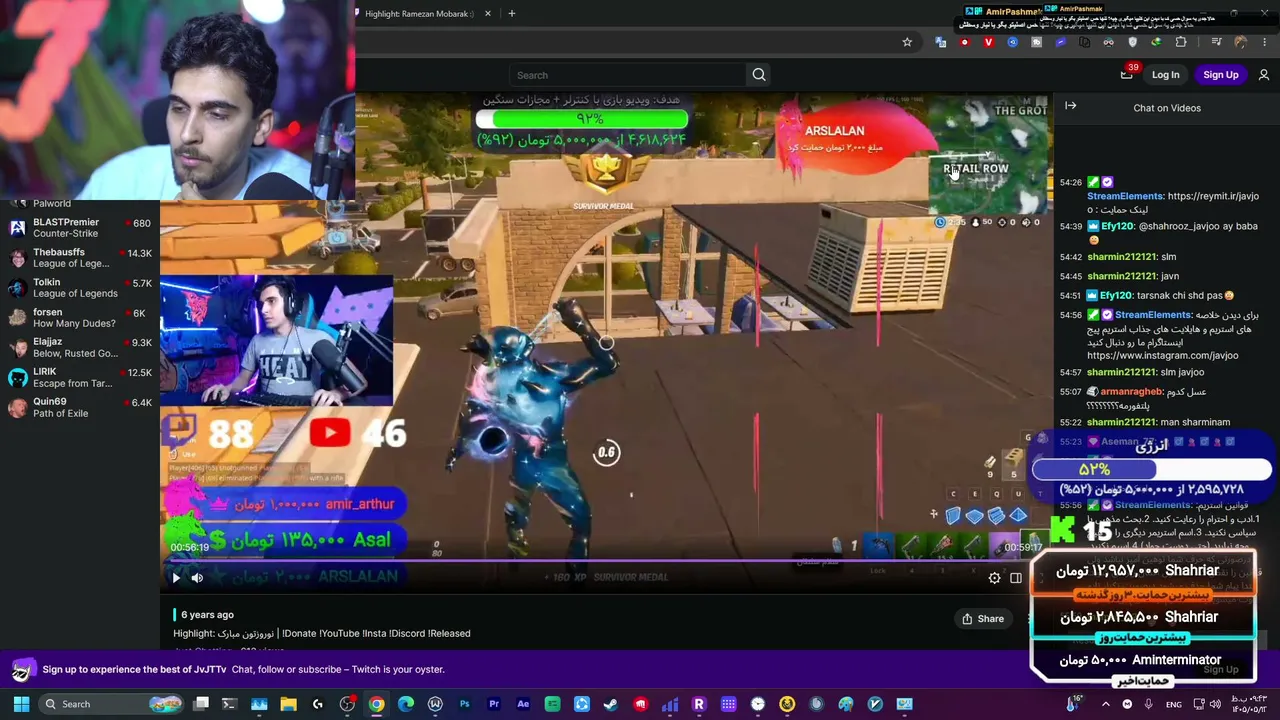Viewport: 1280px width, 720px height.
Task: Open the red V extension icon
Action: click(x=989, y=42)
